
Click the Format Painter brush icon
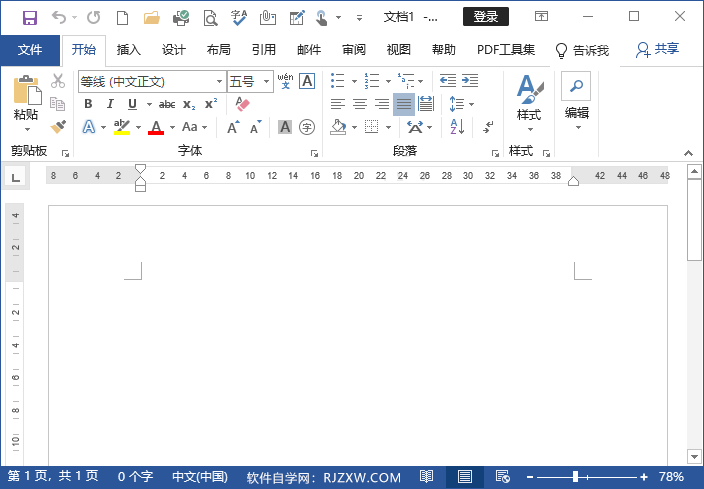pos(58,127)
